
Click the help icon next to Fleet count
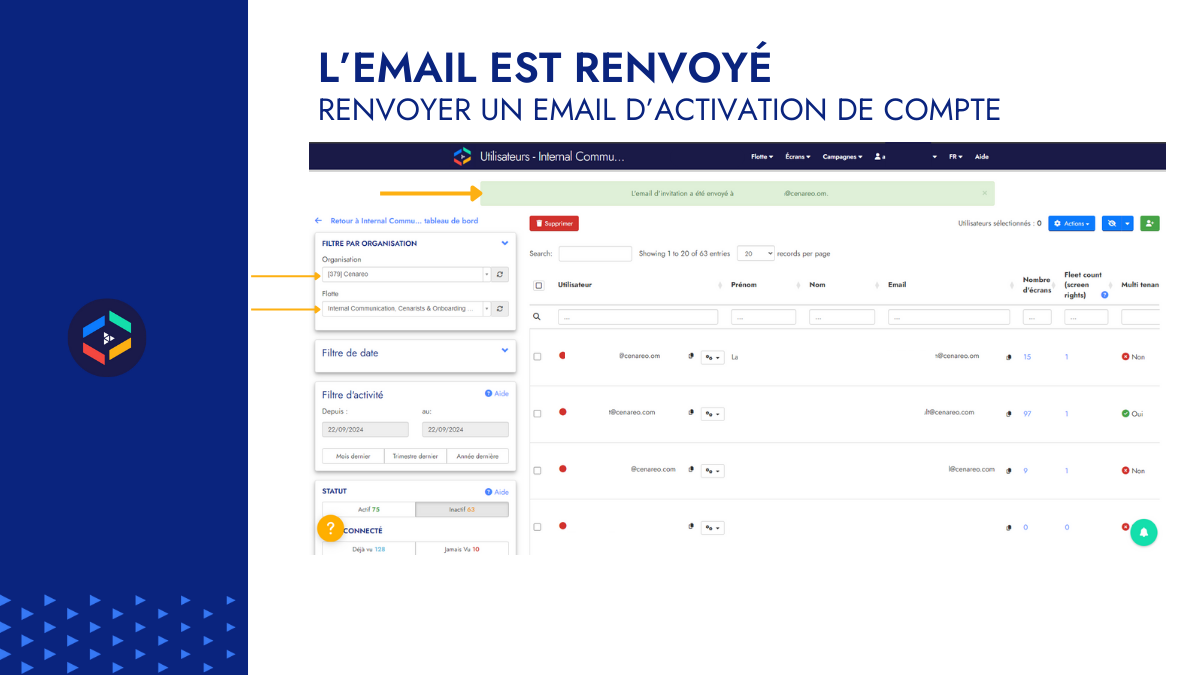[x=1104, y=295]
